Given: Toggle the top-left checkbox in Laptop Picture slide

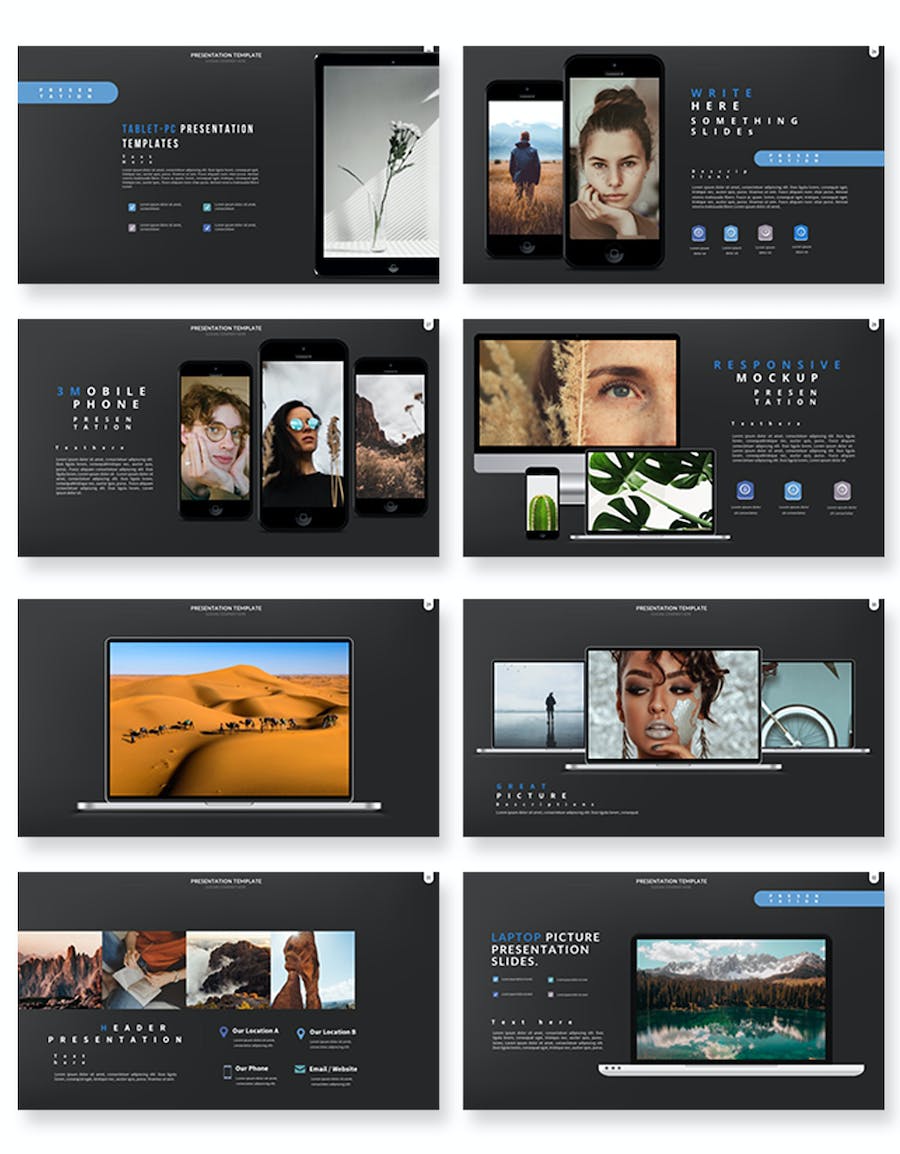Looking at the screenshot, I should pyautogui.click(x=495, y=979).
